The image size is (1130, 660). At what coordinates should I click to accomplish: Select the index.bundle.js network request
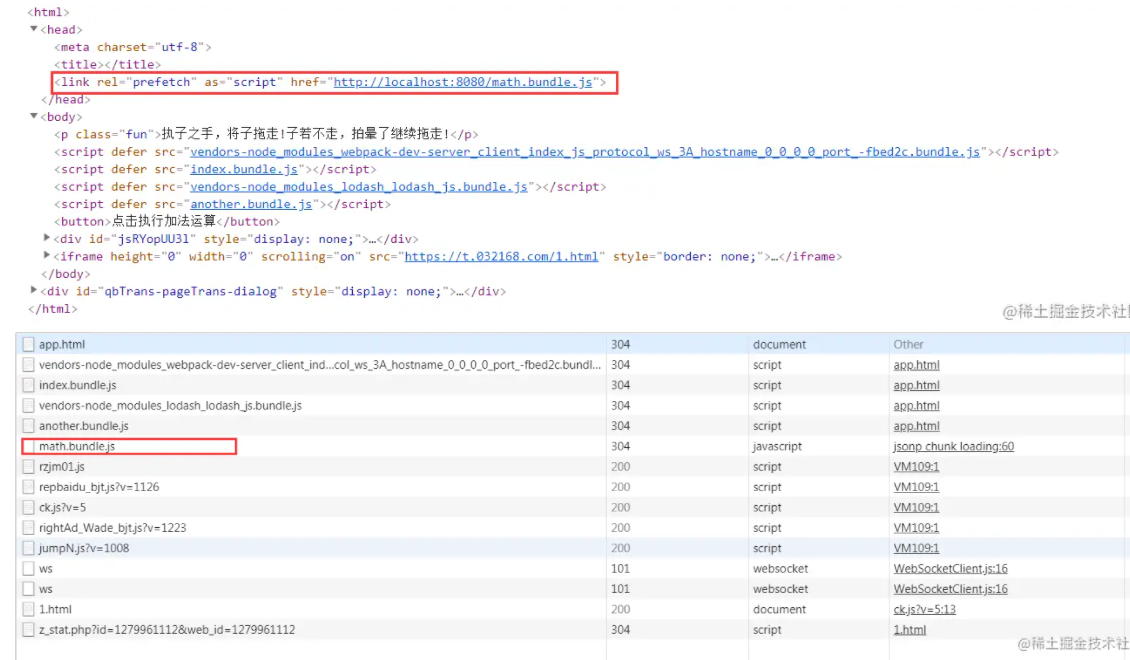click(572, 385)
